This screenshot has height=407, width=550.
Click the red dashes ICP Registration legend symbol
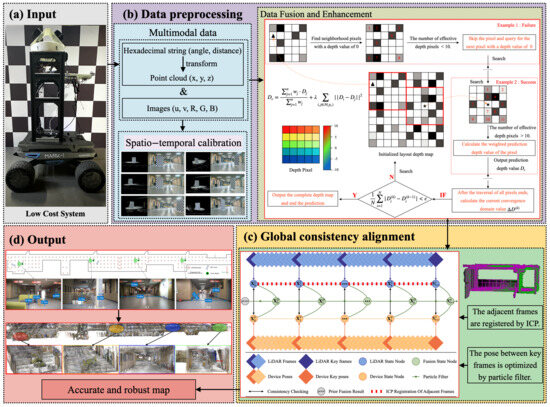click(376, 391)
